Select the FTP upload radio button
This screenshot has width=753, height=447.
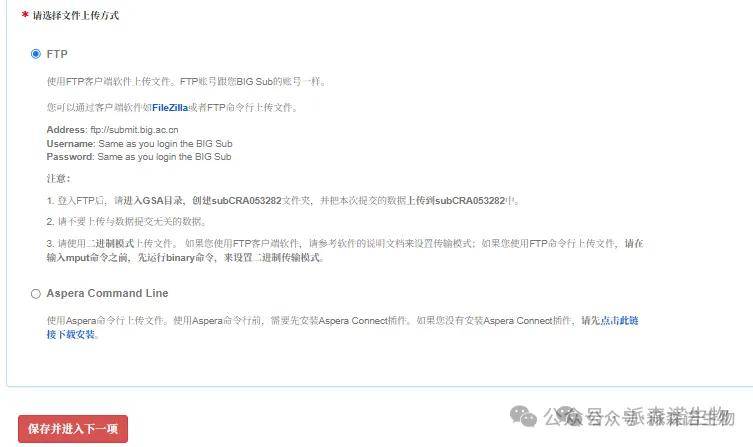tap(36, 54)
